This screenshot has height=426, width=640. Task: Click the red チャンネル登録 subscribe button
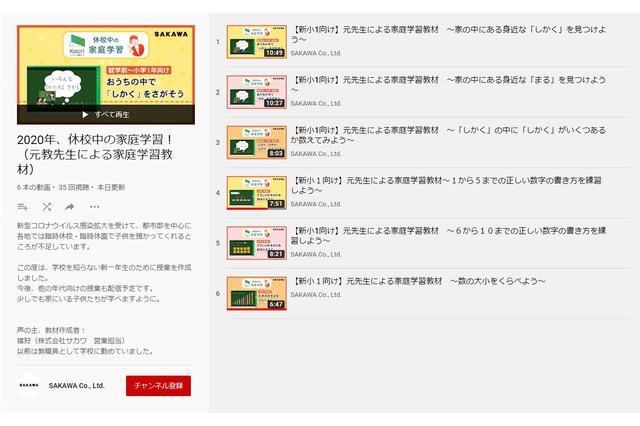pos(158,386)
